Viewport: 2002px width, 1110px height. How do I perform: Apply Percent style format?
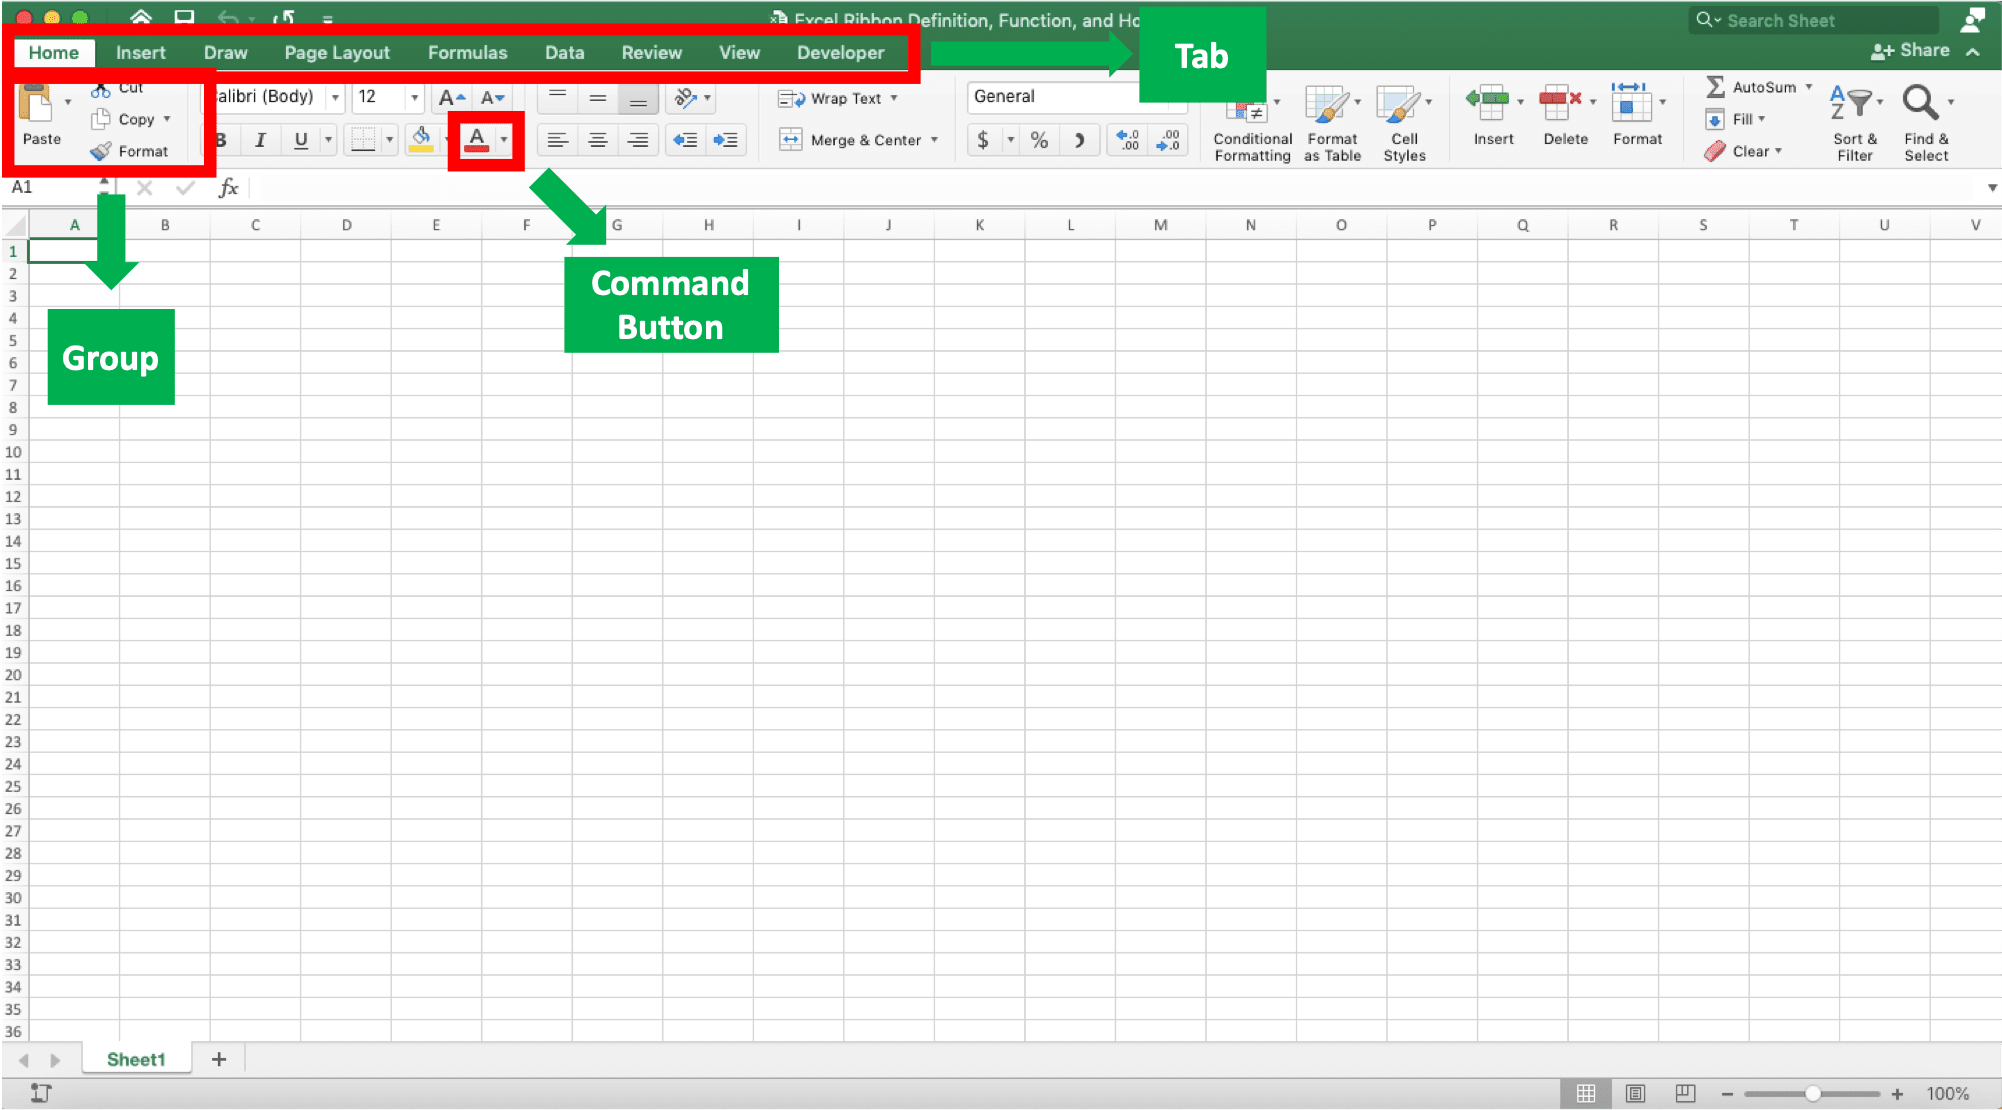[1039, 140]
